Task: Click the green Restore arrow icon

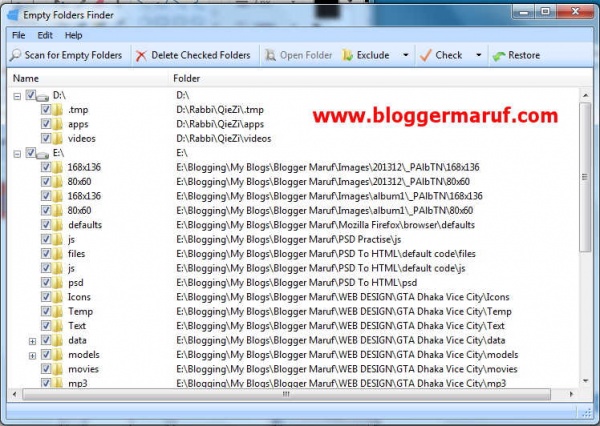Action: coord(499,56)
